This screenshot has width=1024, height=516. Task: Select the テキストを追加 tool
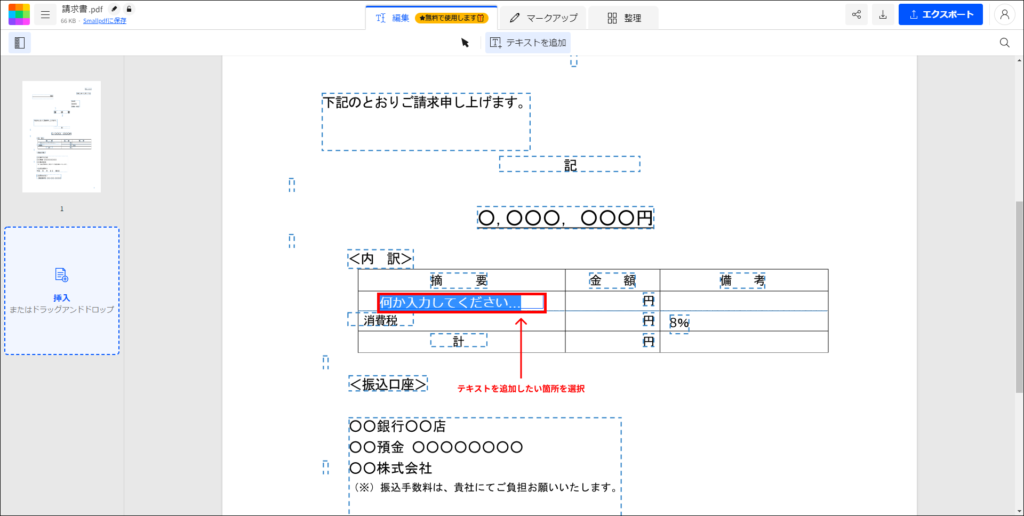(x=528, y=42)
